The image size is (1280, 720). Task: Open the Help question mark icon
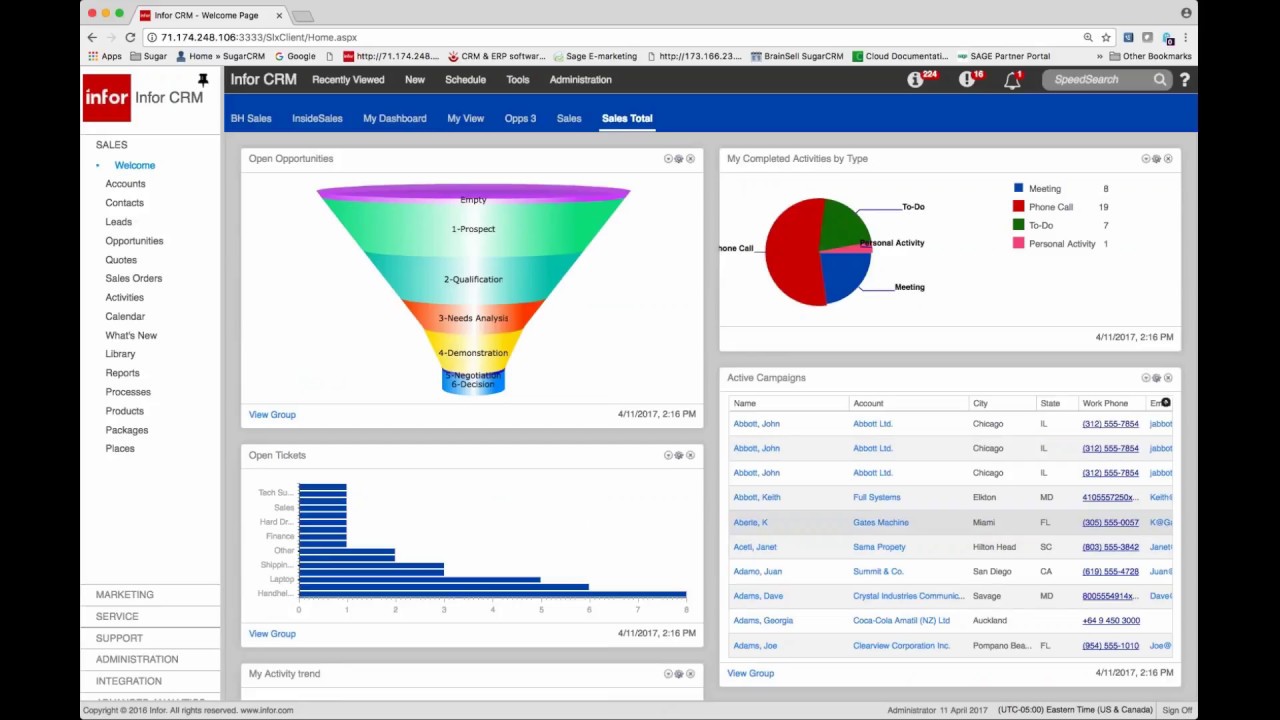[x=1184, y=80]
